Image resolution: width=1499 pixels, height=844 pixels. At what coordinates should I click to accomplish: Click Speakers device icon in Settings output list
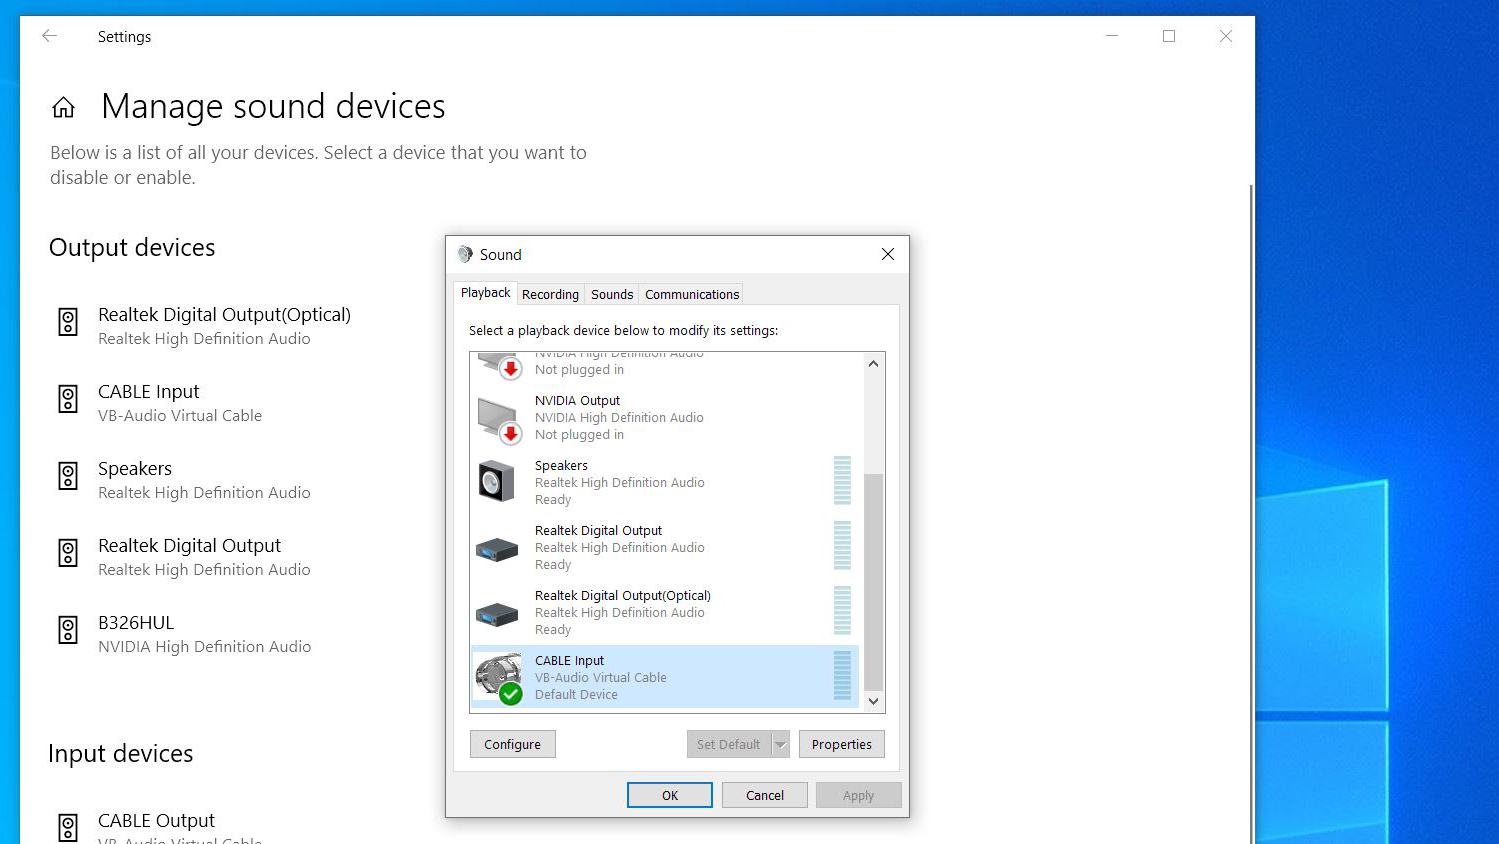[68, 476]
